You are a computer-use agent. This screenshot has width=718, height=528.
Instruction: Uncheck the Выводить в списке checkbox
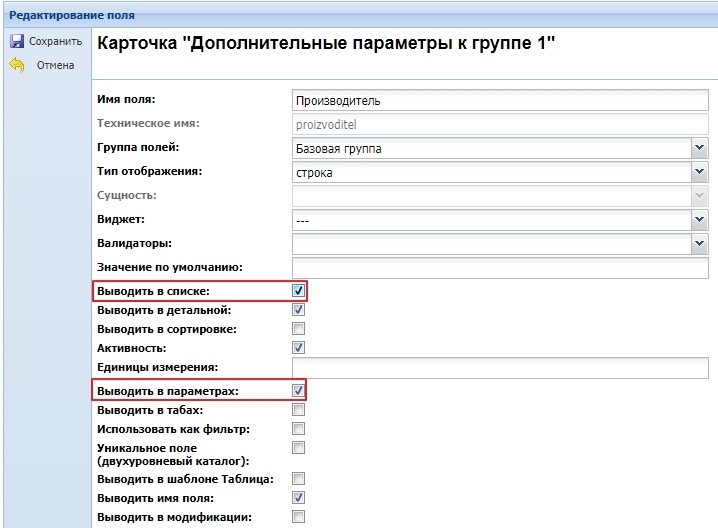coord(298,291)
